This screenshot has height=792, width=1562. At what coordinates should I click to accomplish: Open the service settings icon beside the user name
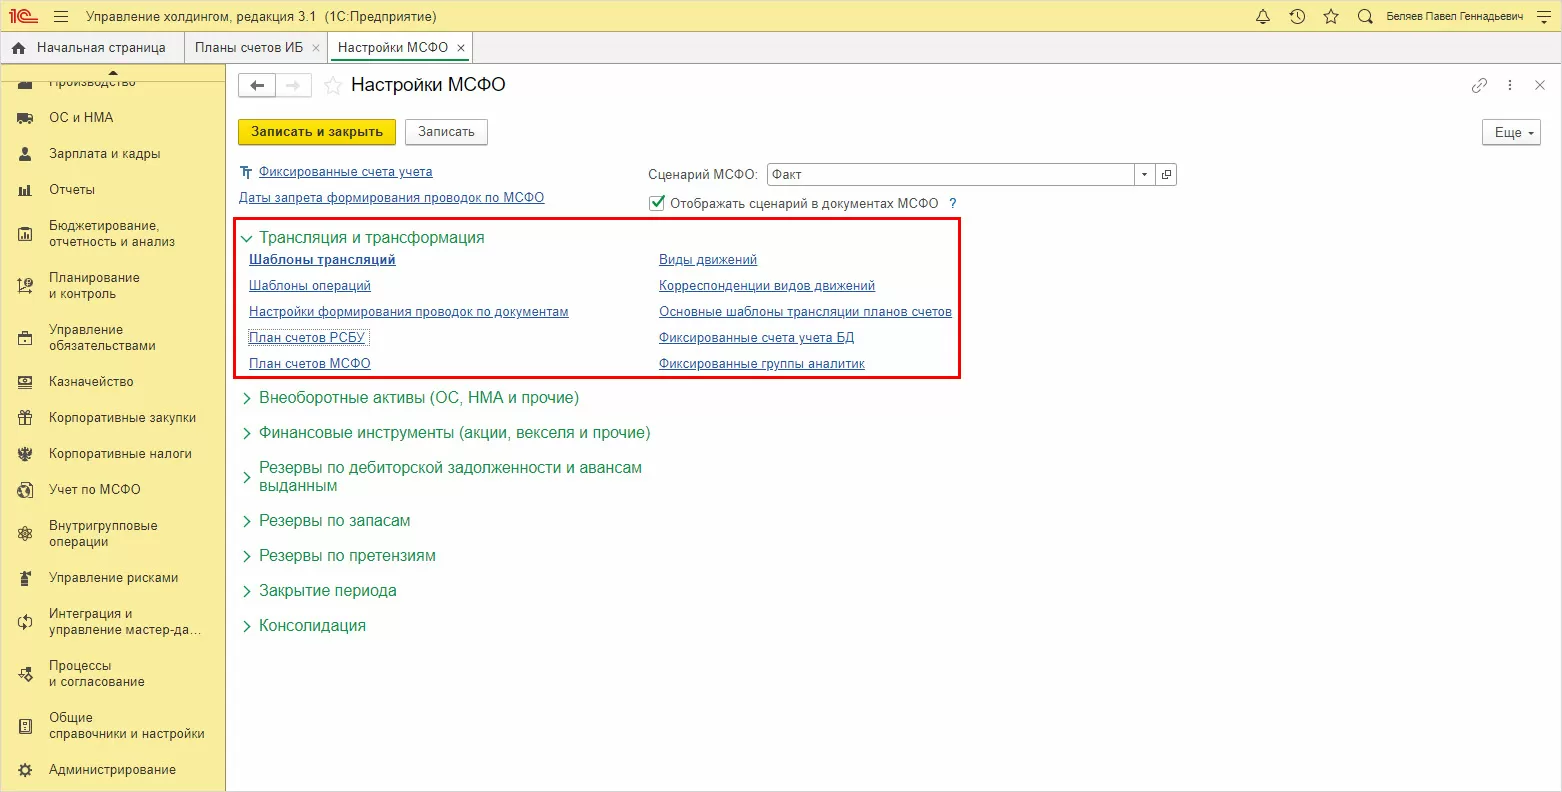[1543, 16]
